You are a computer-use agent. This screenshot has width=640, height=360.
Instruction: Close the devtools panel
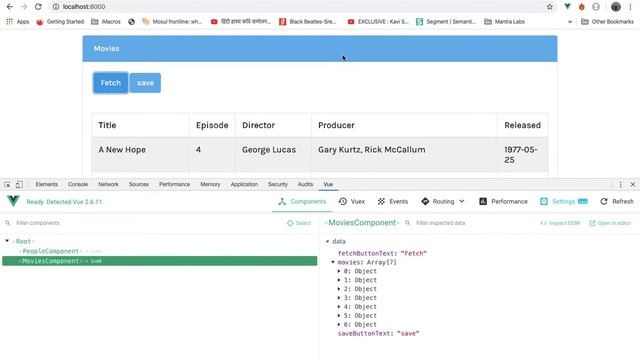point(633,184)
